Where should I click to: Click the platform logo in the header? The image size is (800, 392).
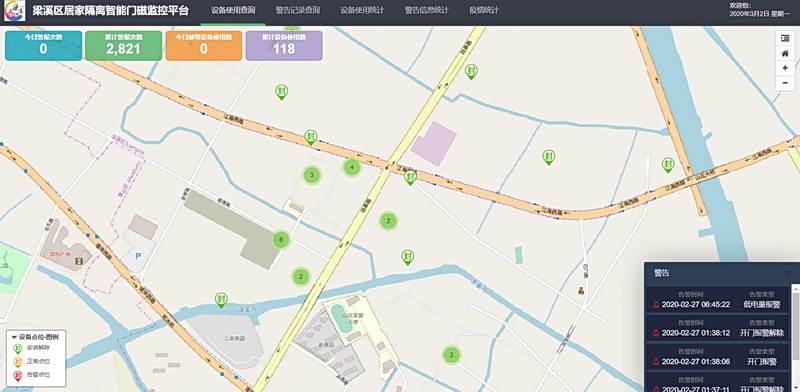pos(14,11)
